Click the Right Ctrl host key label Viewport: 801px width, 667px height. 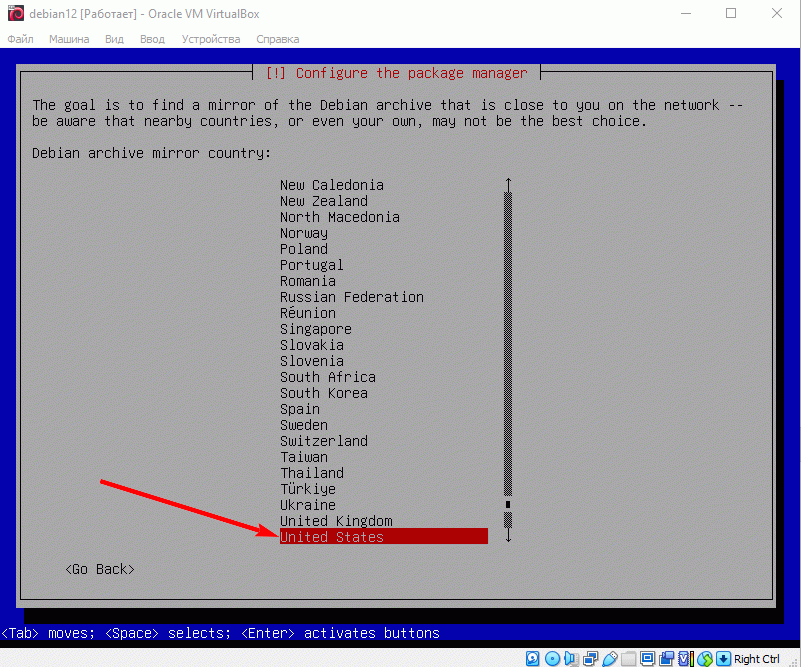757,659
